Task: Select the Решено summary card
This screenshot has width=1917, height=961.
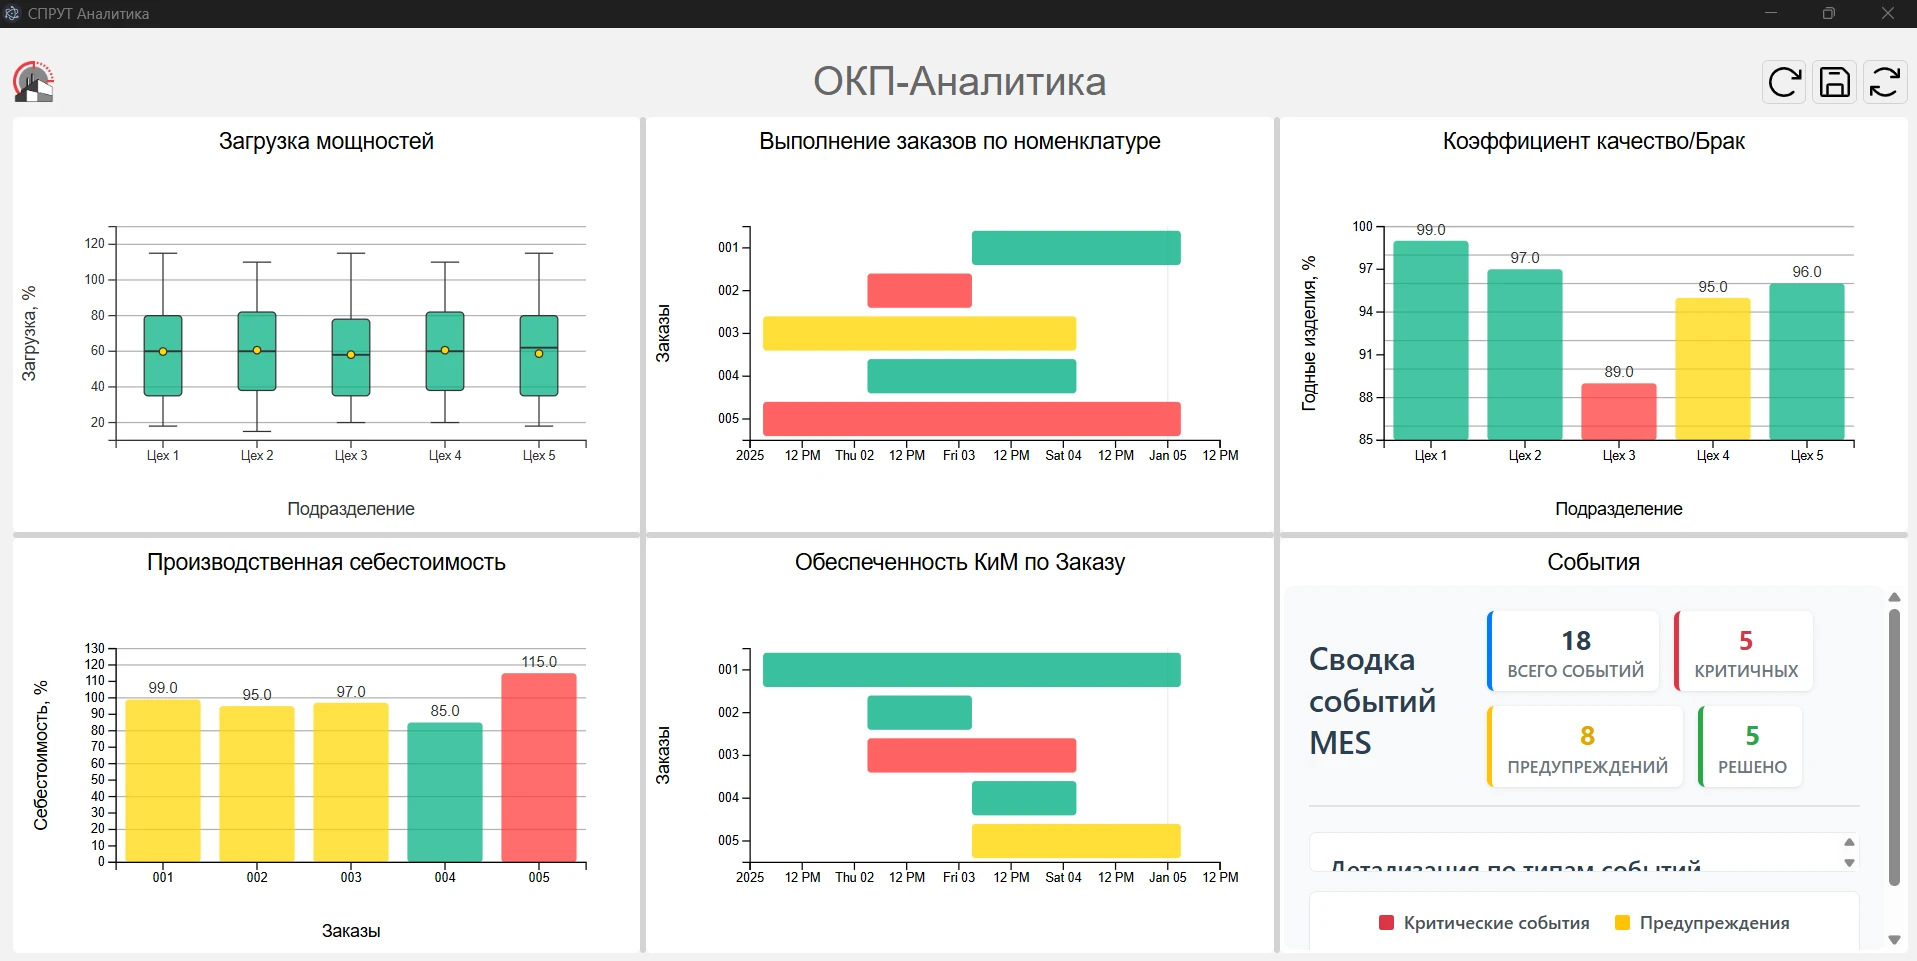Action: 1751,748
